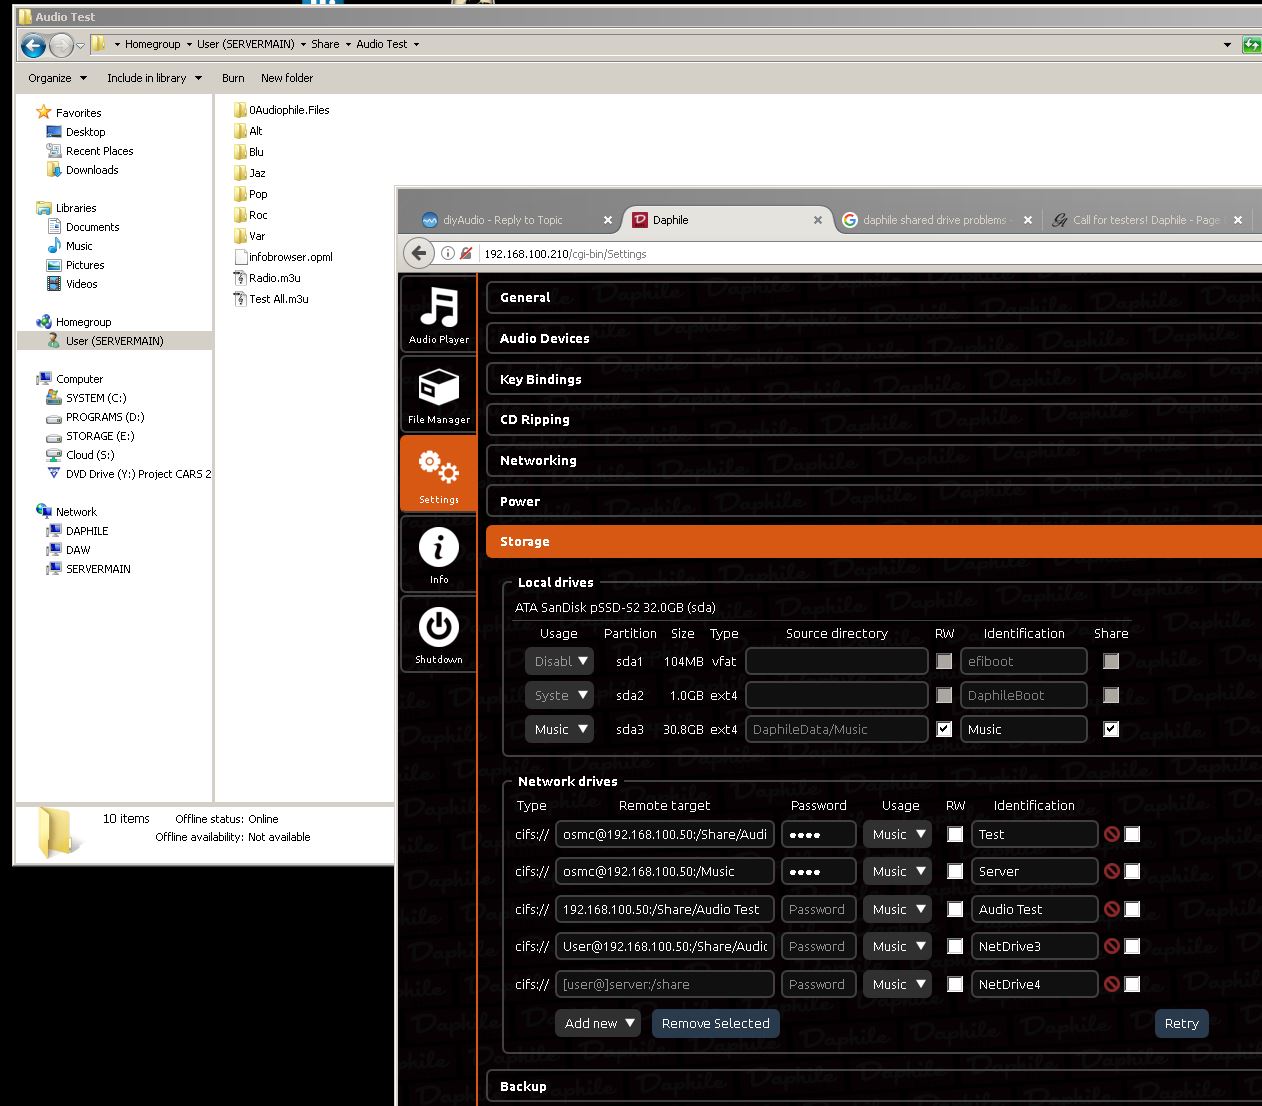This screenshot has height=1106, width=1262.
Task: Toggle RW checkbox for Test network drive
Action: click(x=955, y=834)
